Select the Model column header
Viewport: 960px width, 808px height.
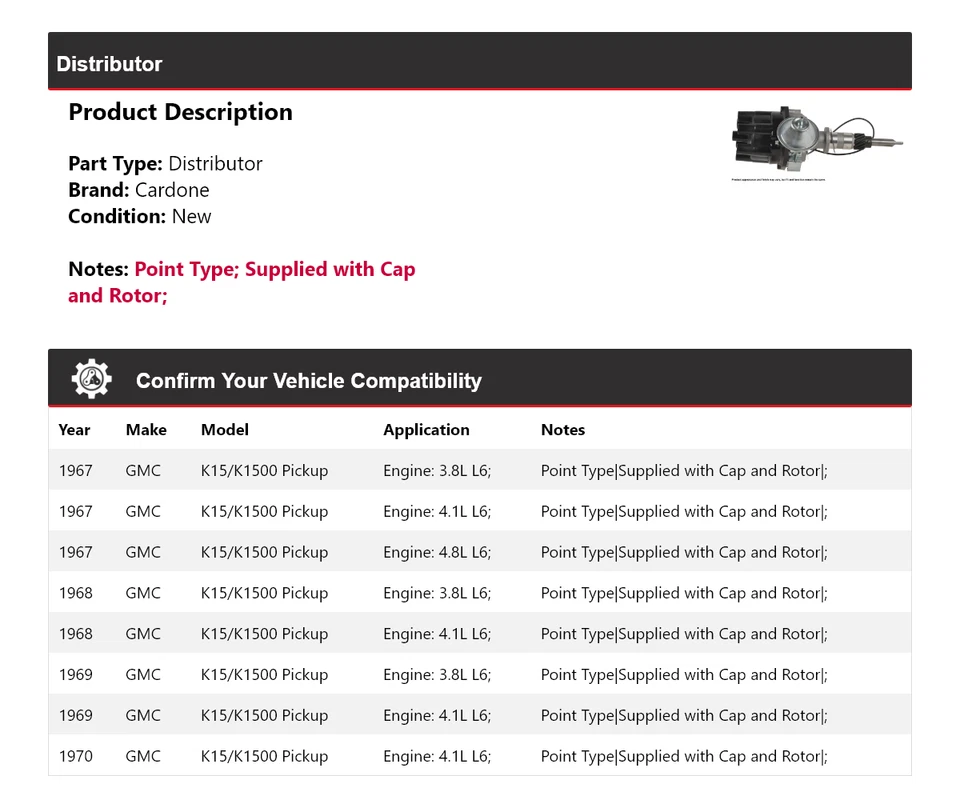(225, 430)
